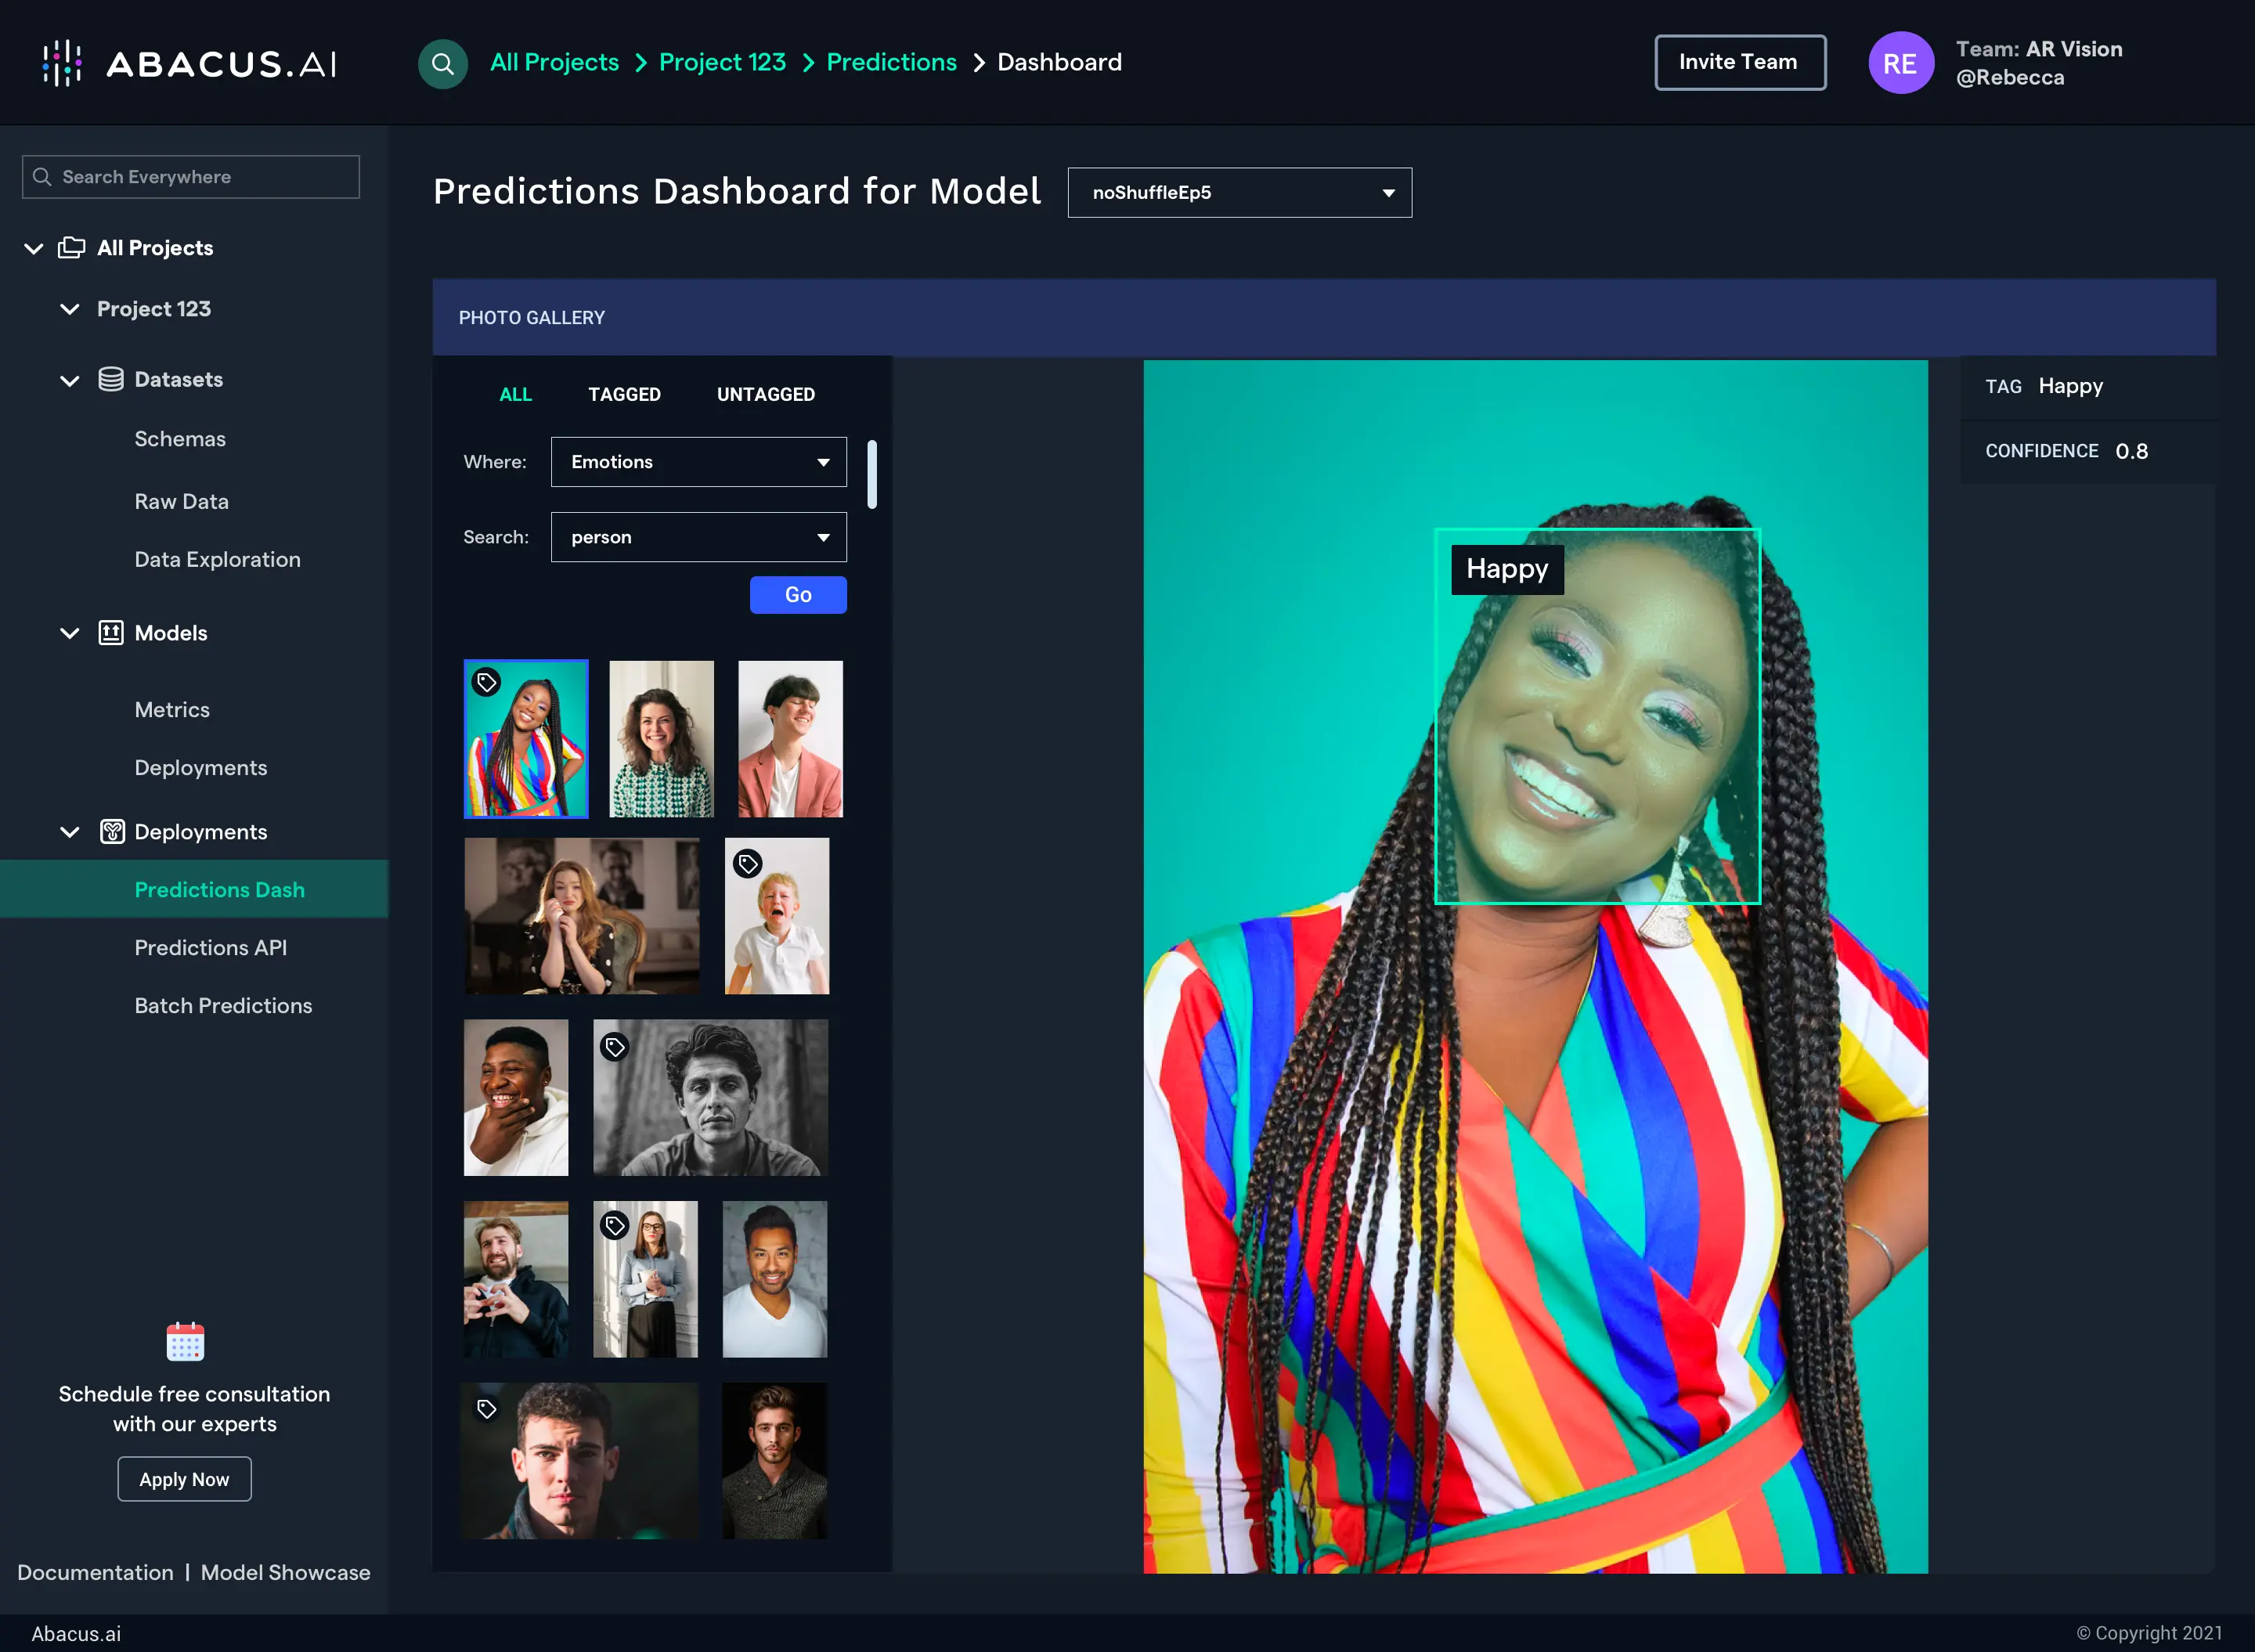Open the Predictions breadcrumb link

891,62
